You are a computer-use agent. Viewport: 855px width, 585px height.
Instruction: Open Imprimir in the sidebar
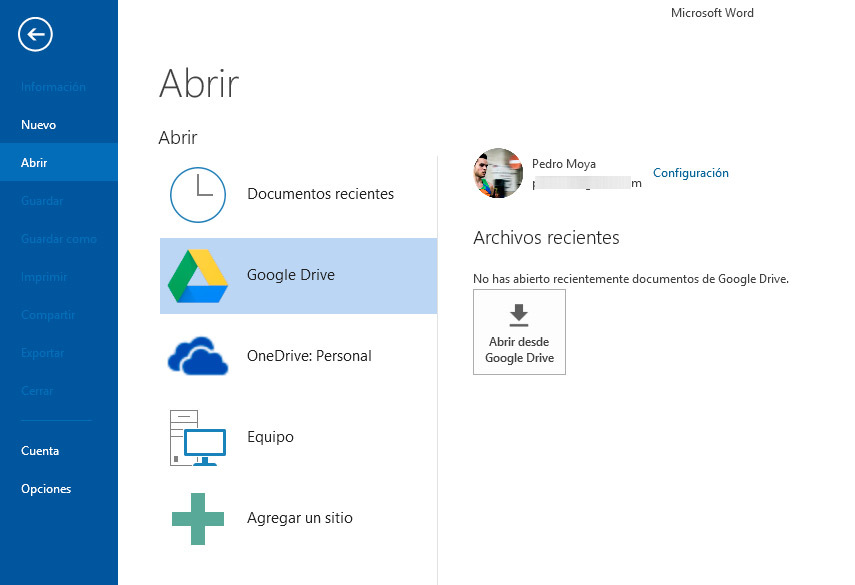pos(44,277)
